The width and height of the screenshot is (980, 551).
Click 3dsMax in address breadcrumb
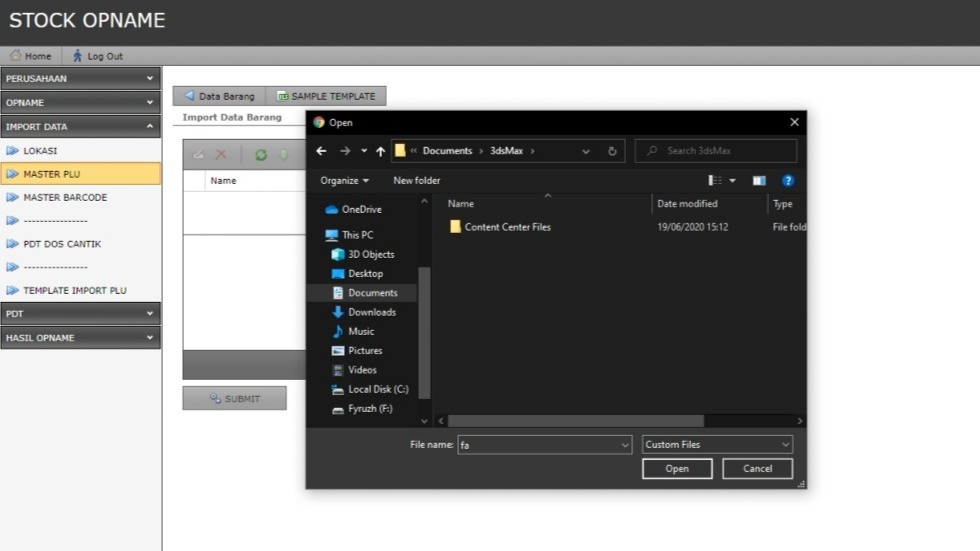click(506, 151)
